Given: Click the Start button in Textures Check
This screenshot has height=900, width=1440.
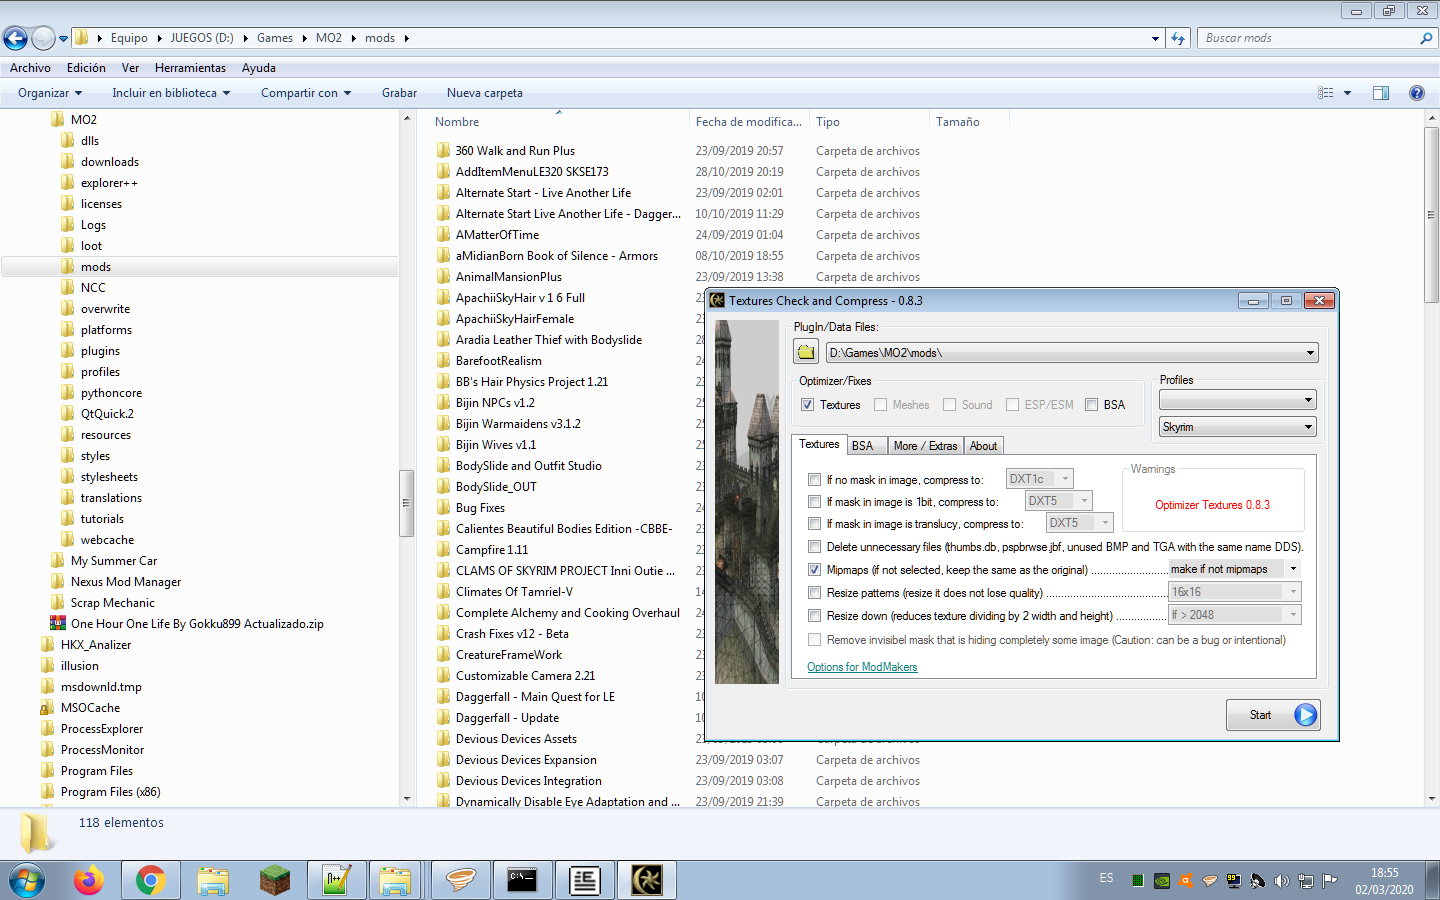Looking at the screenshot, I should coord(1273,715).
